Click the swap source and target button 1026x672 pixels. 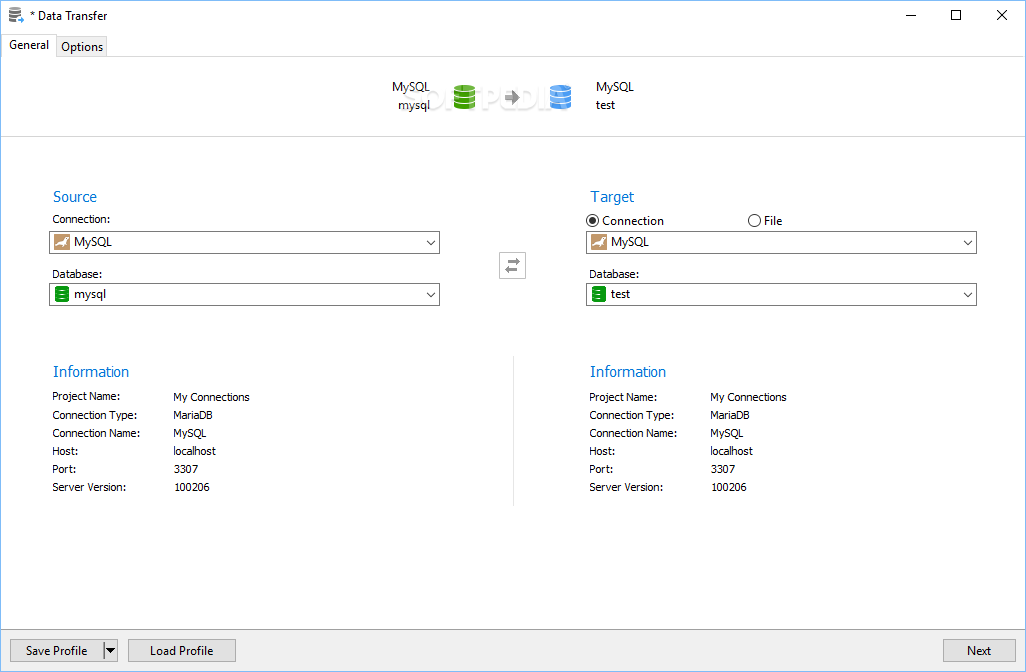tap(512, 266)
